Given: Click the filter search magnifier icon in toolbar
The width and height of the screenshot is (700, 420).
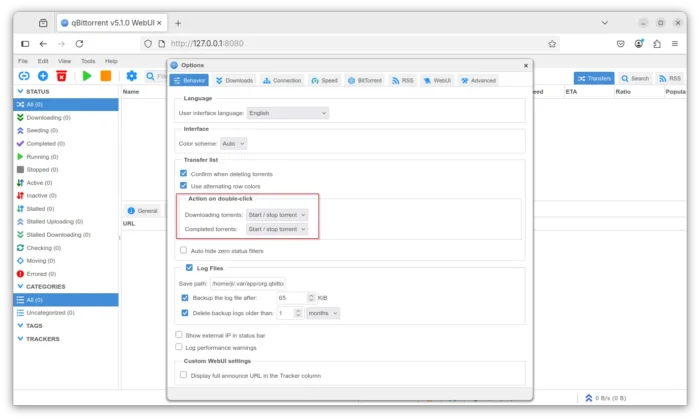Looking at the screenshot, I should point(150,76).
